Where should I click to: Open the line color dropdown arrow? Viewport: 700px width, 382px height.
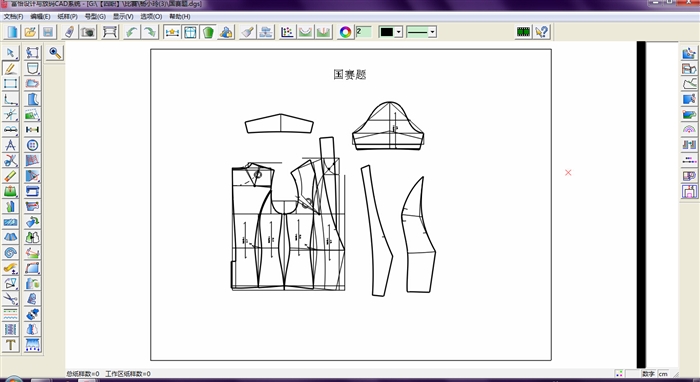tap(399, 32)
